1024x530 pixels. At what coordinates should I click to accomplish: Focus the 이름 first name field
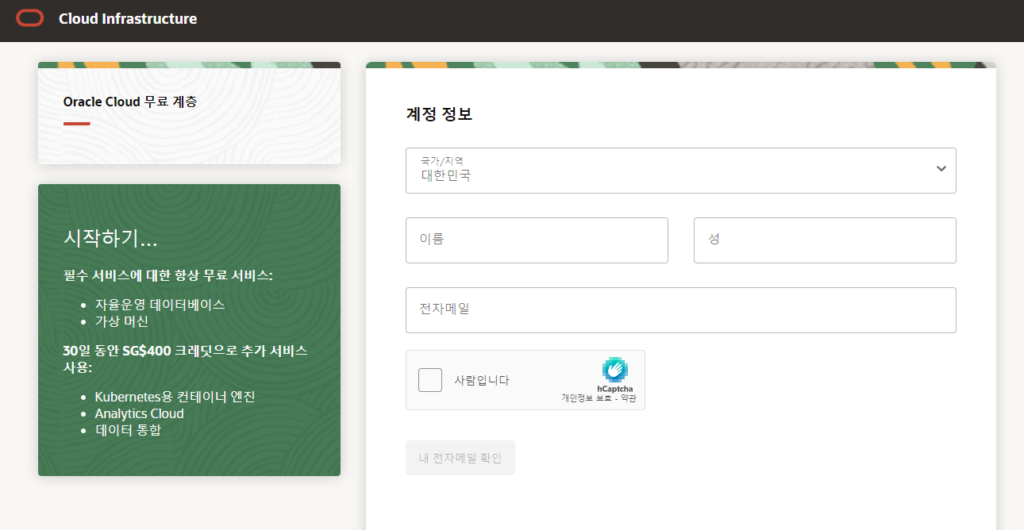pyautogui.click(x=537, y=240)
